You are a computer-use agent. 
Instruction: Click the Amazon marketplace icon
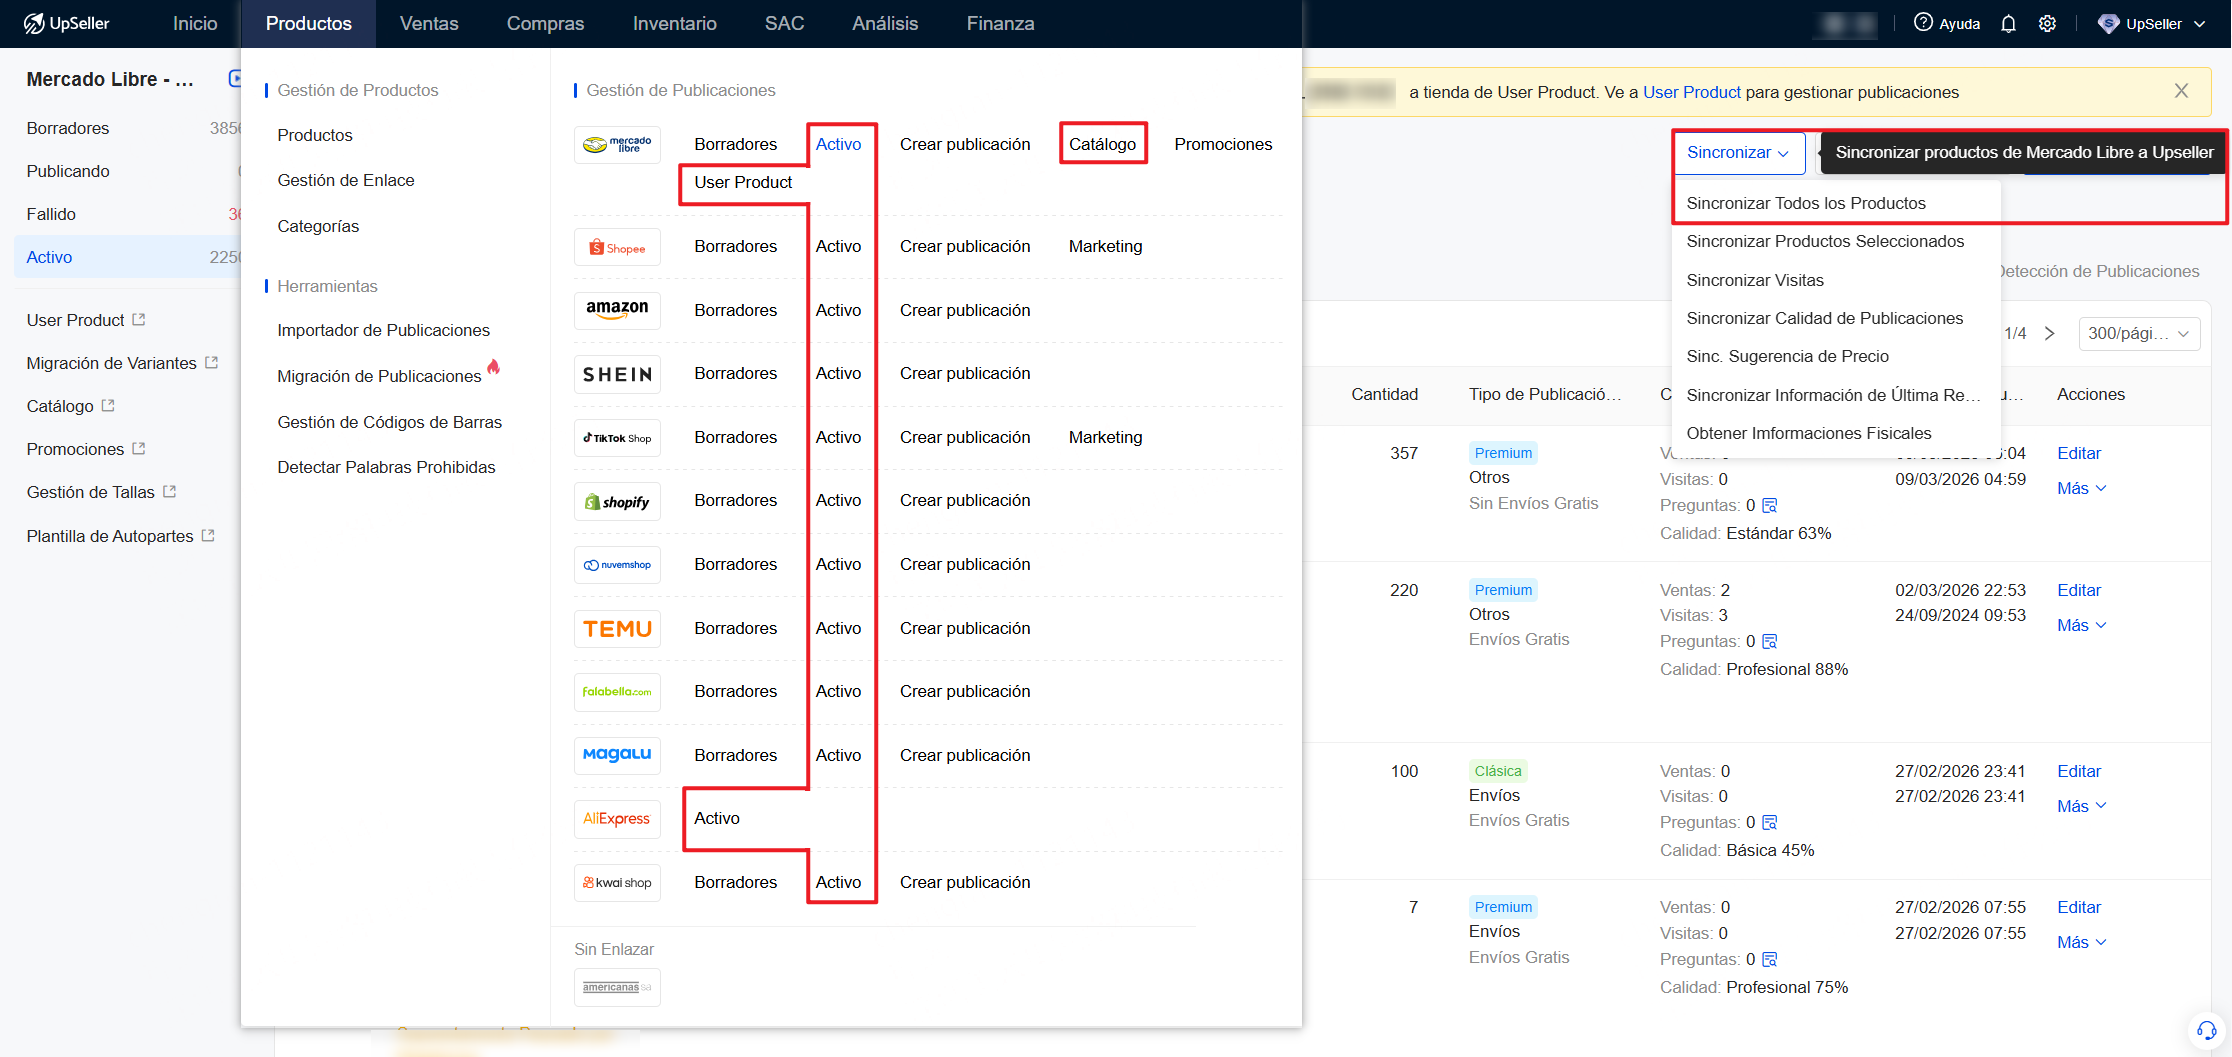coord(617,310)
